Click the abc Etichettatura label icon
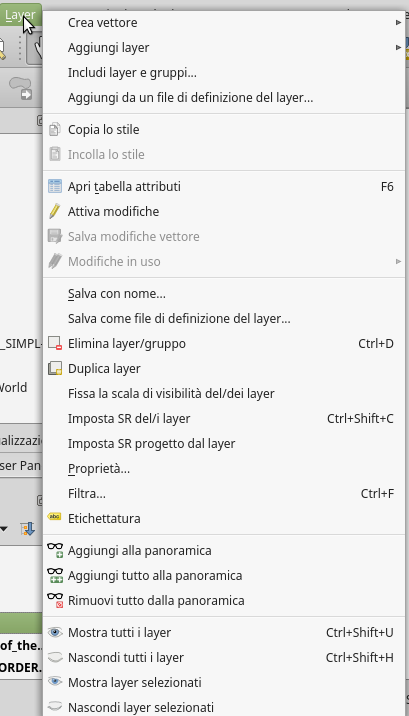The image size is (409, 716). (x=54, y=517)
